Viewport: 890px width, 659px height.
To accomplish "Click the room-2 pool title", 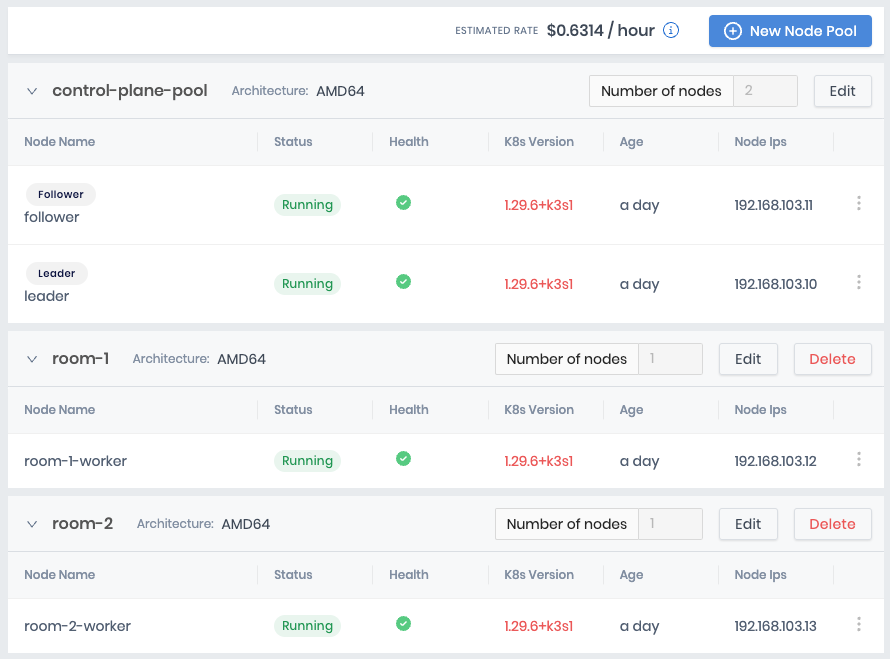I will point(83,524).
